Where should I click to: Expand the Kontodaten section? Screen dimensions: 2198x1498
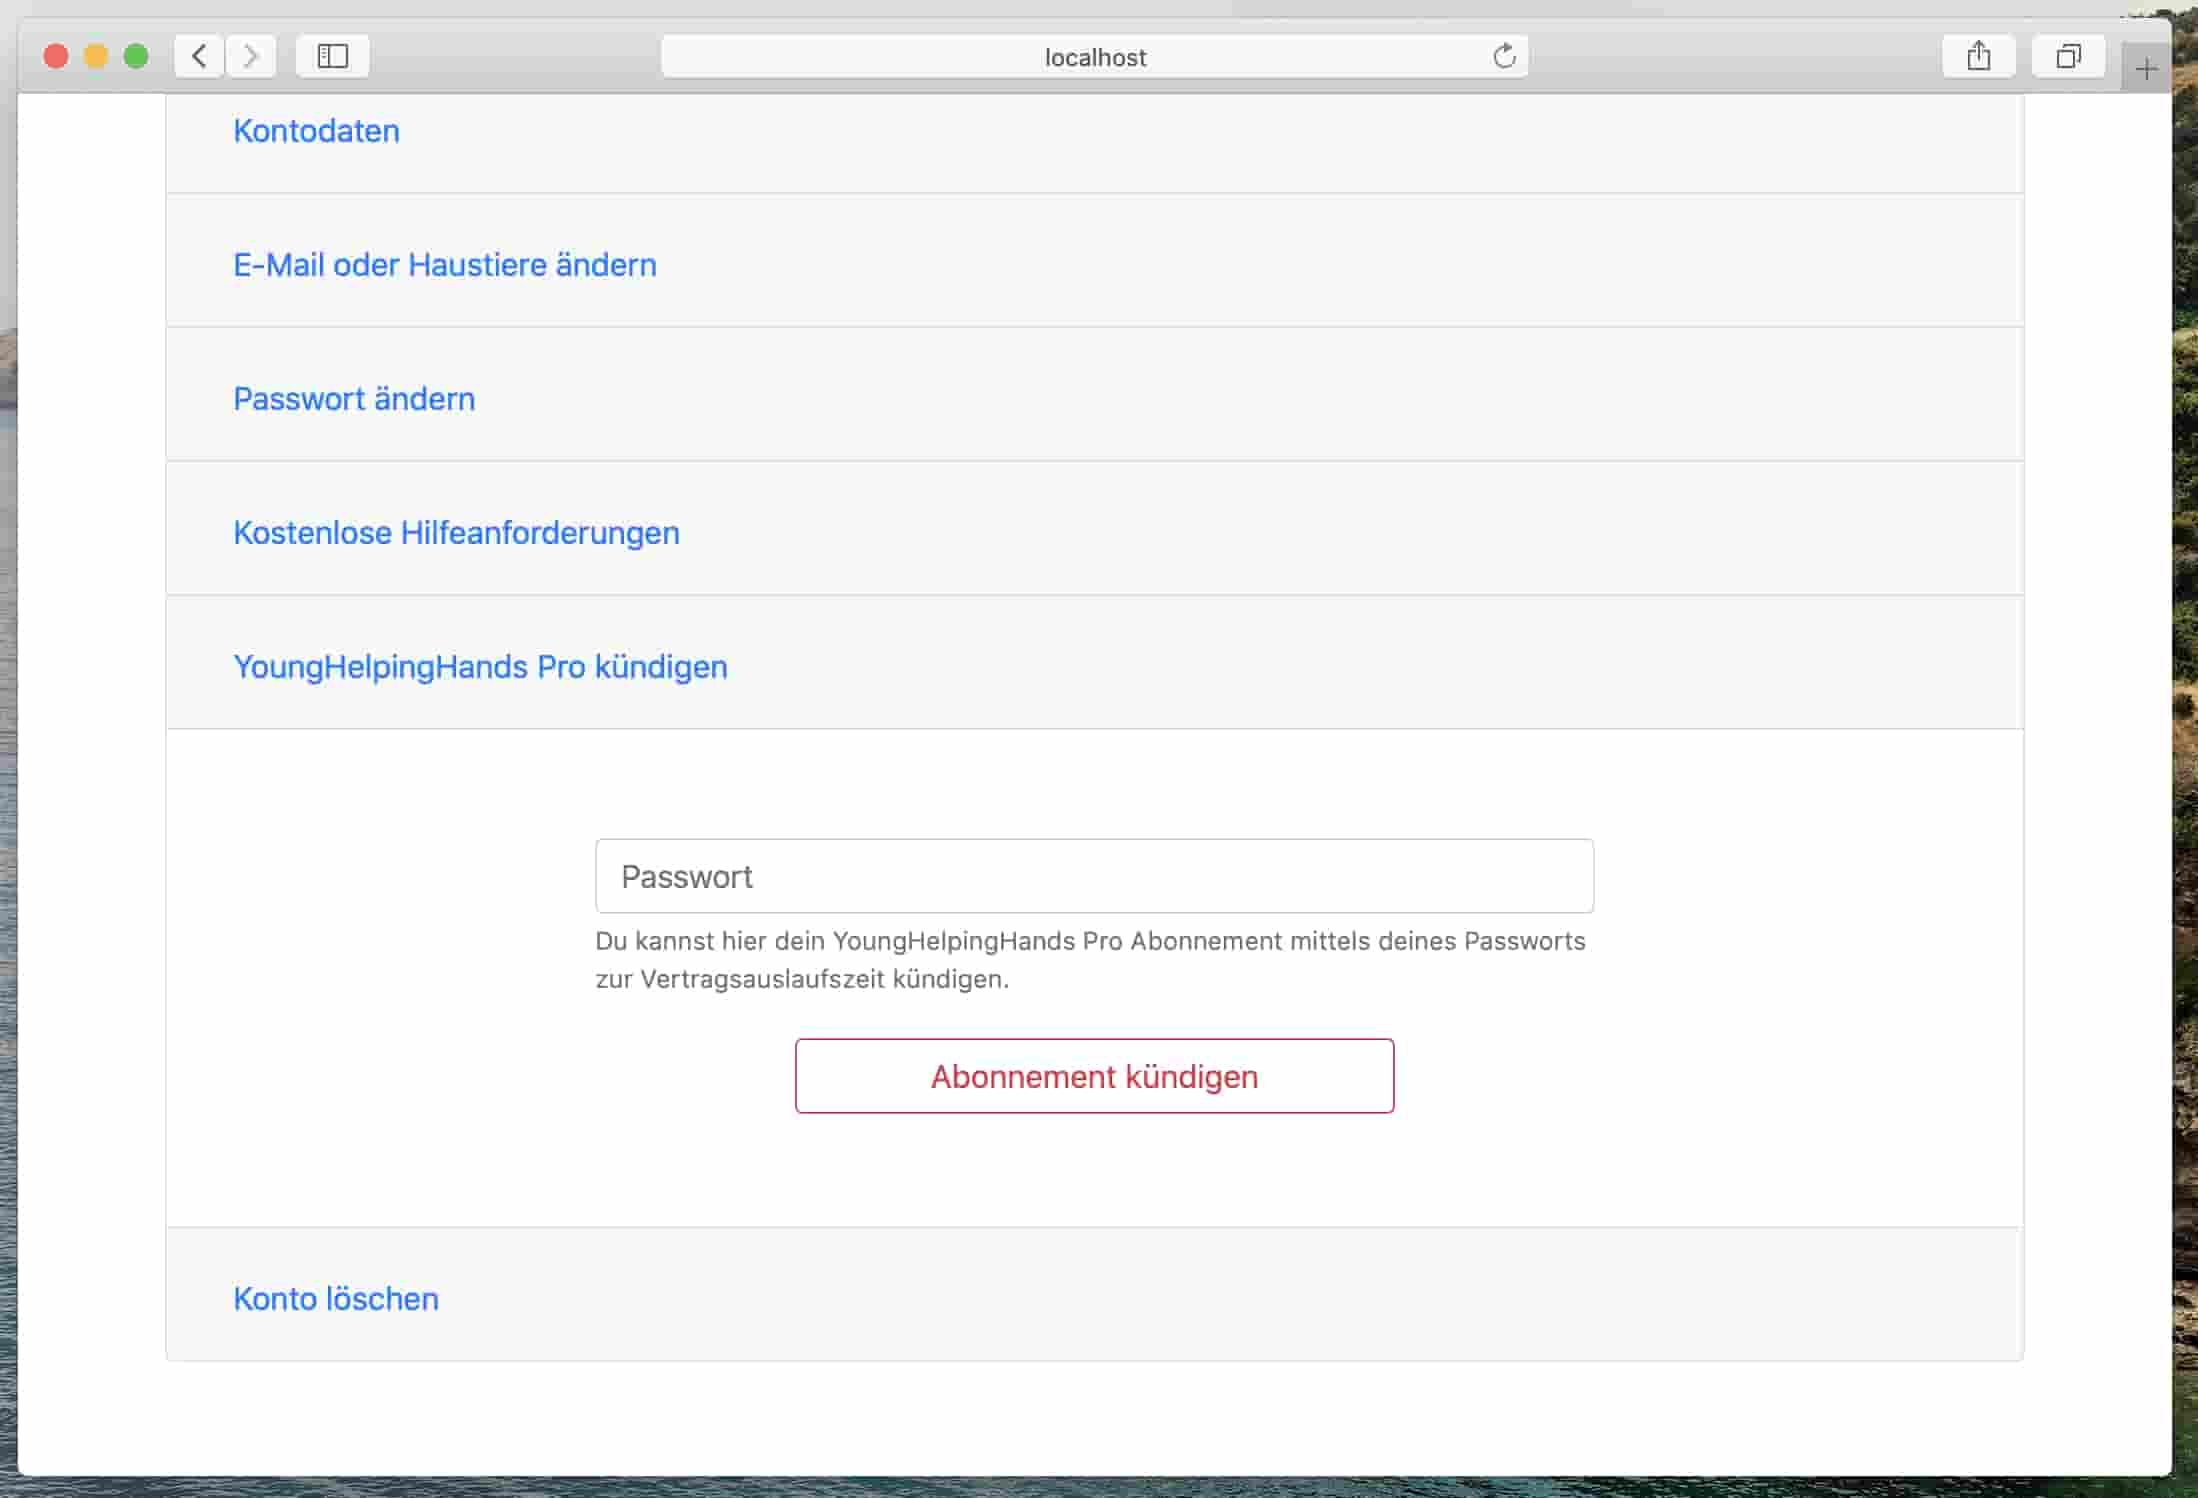click(x=316, y=131)
